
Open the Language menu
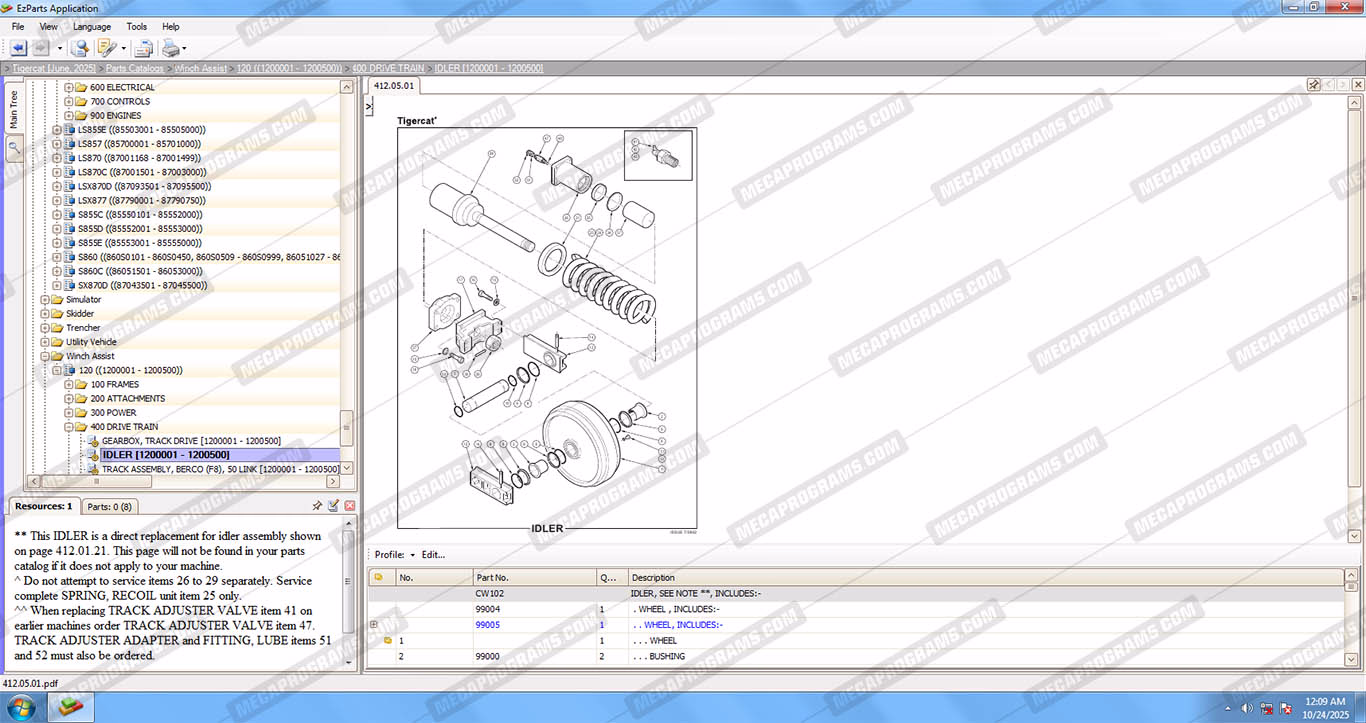click(92, 27)
